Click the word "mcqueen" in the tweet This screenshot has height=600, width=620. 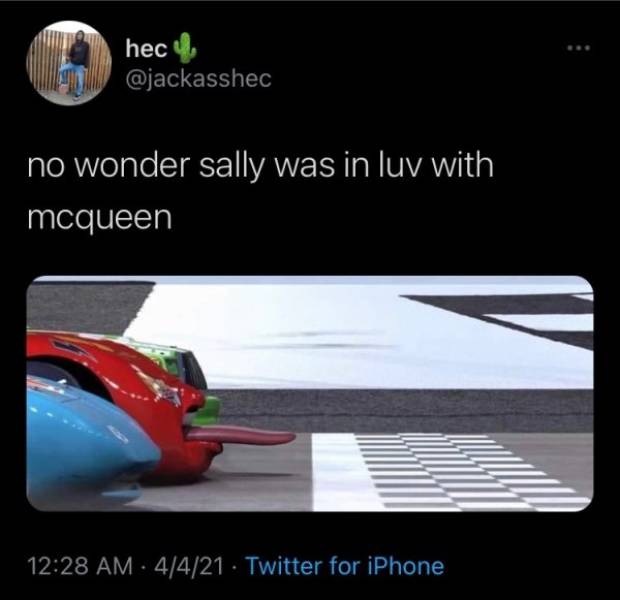[100, 217]
